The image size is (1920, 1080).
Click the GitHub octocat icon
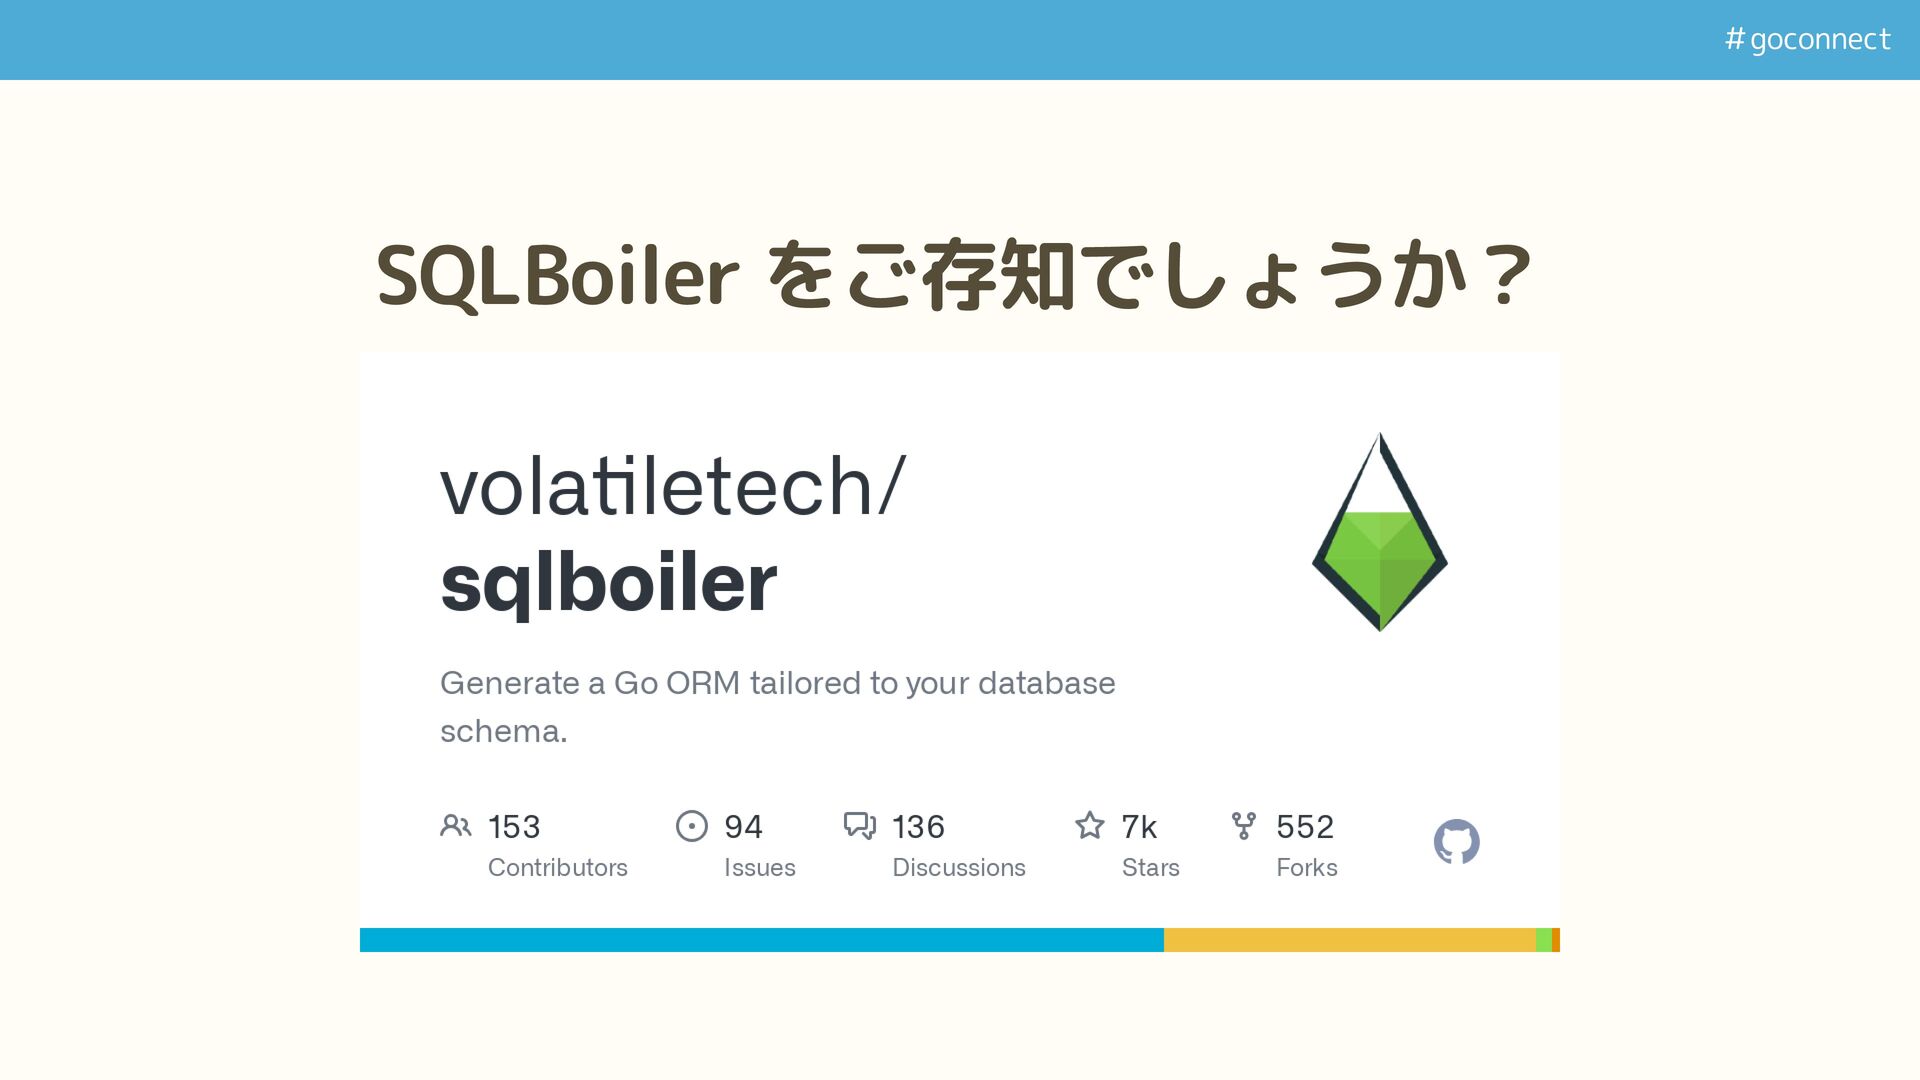pos(1456,842)
